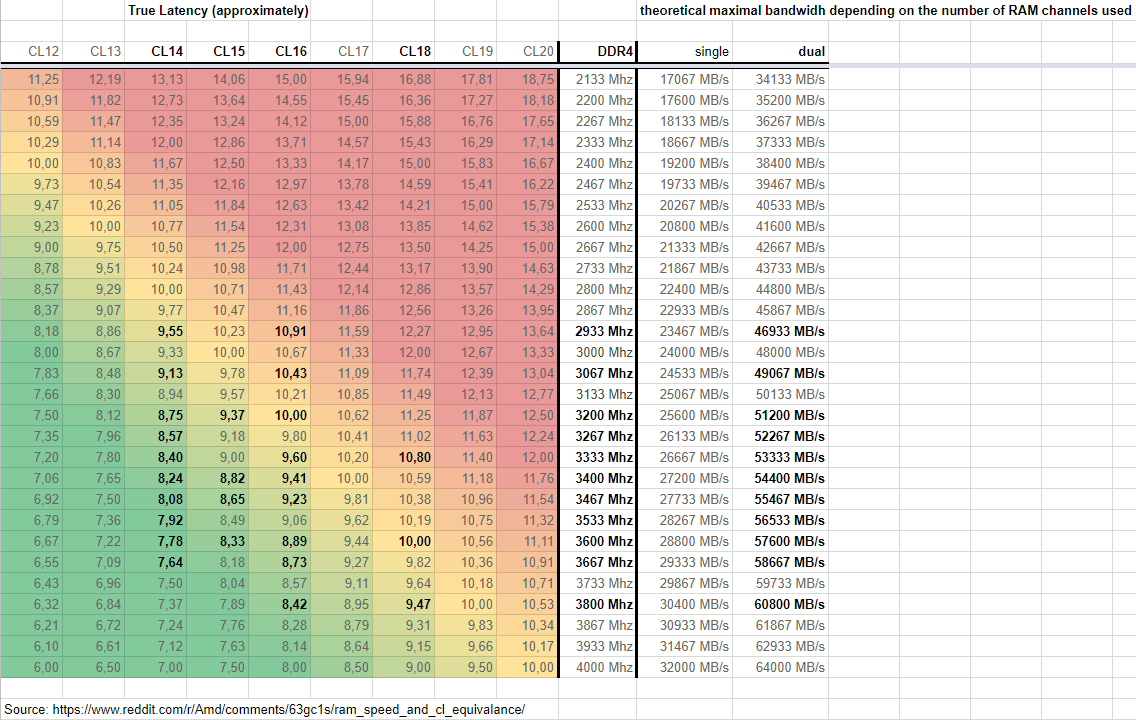Click the 28800 MB/s bandwidth cell
The image size is (1136, 720).
click(685, 541)
